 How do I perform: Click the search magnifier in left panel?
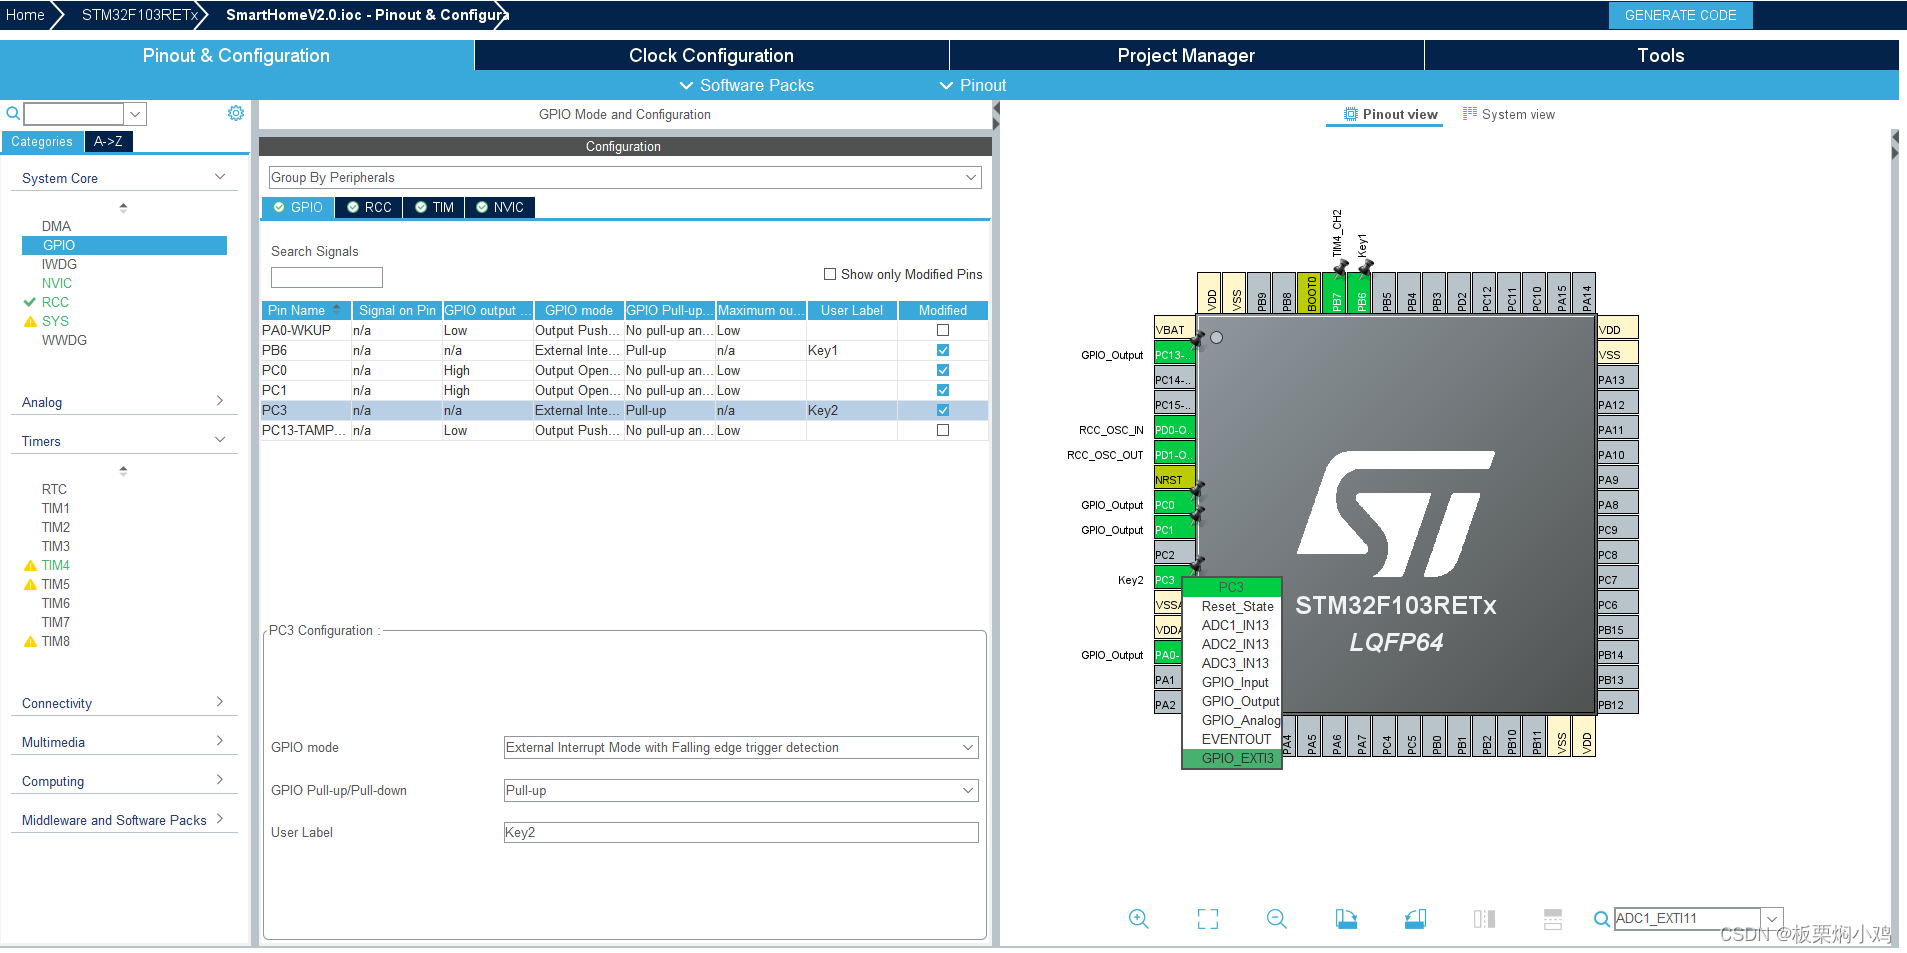point(13,113)
